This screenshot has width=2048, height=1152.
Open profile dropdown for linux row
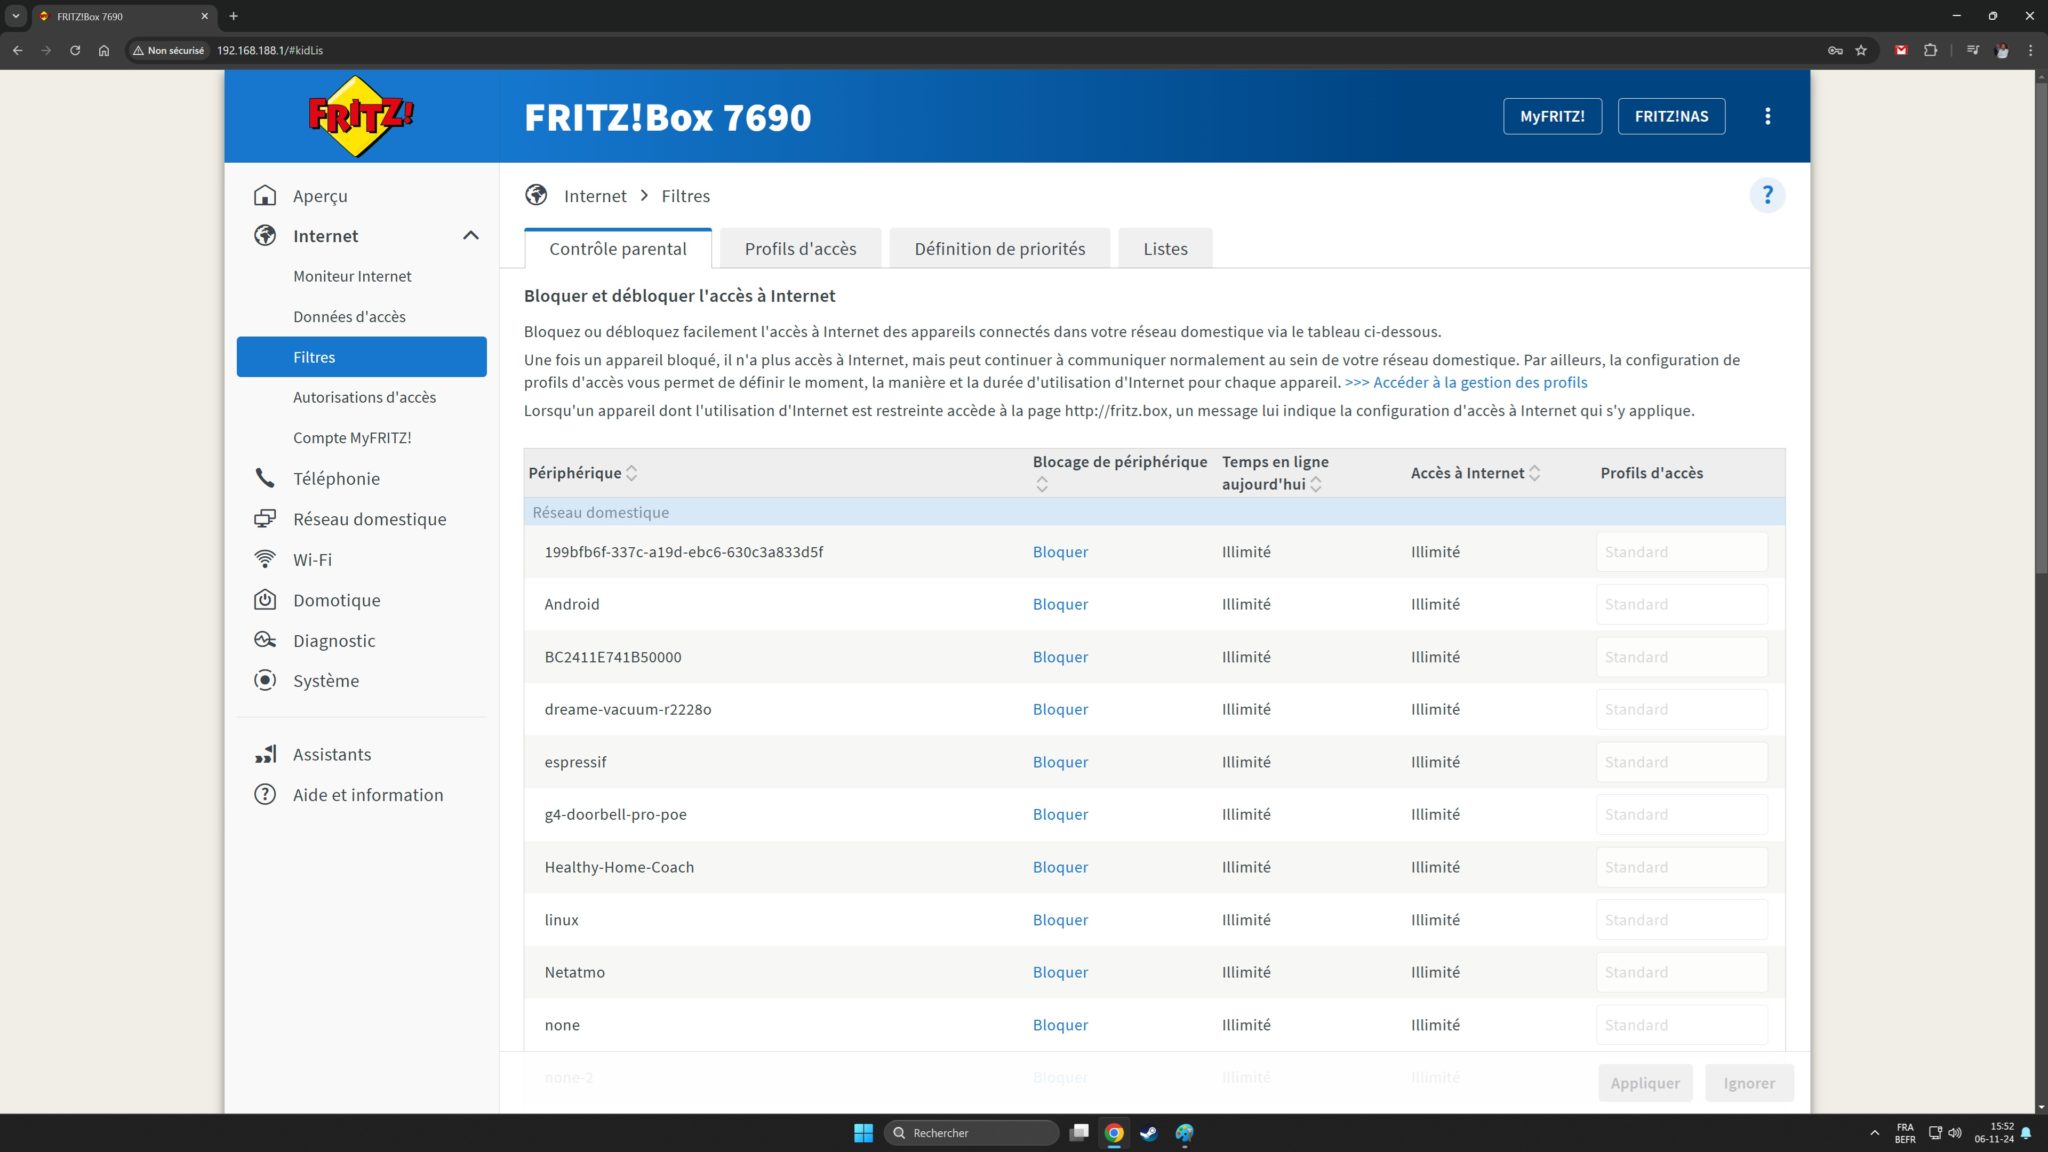pos(1682,919)
